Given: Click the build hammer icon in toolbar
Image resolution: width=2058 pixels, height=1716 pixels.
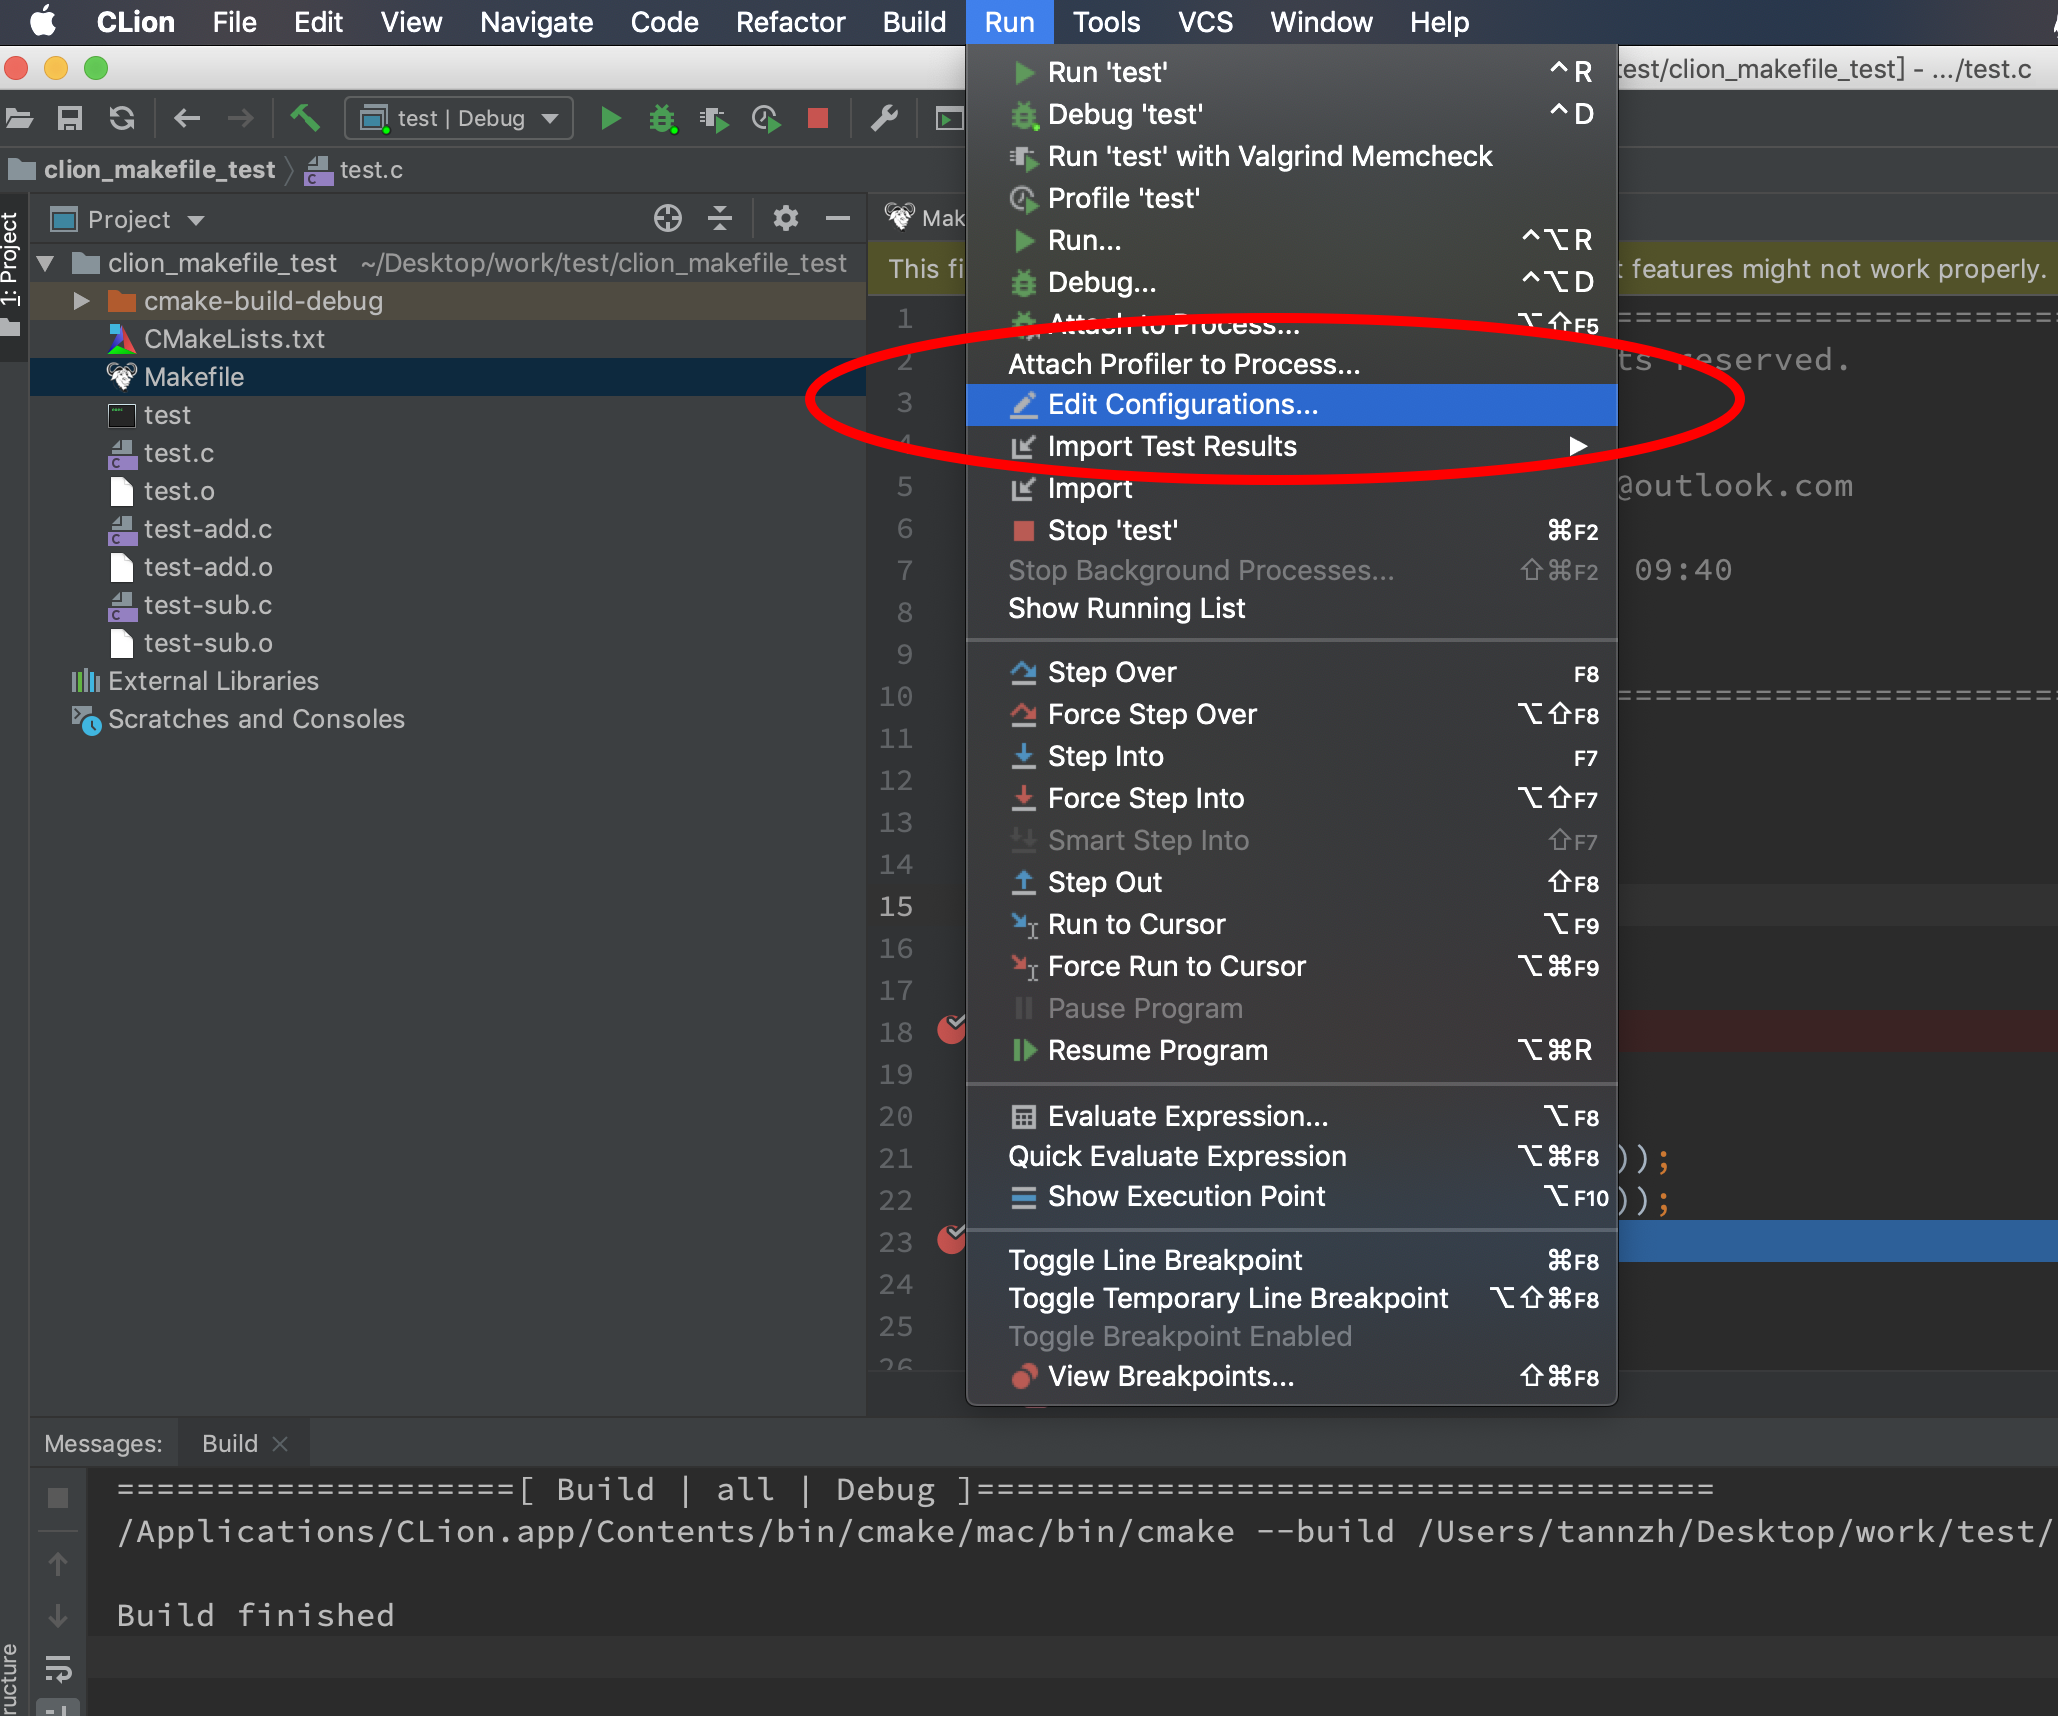Looking at the screenshot, I should tap(304, 118).
